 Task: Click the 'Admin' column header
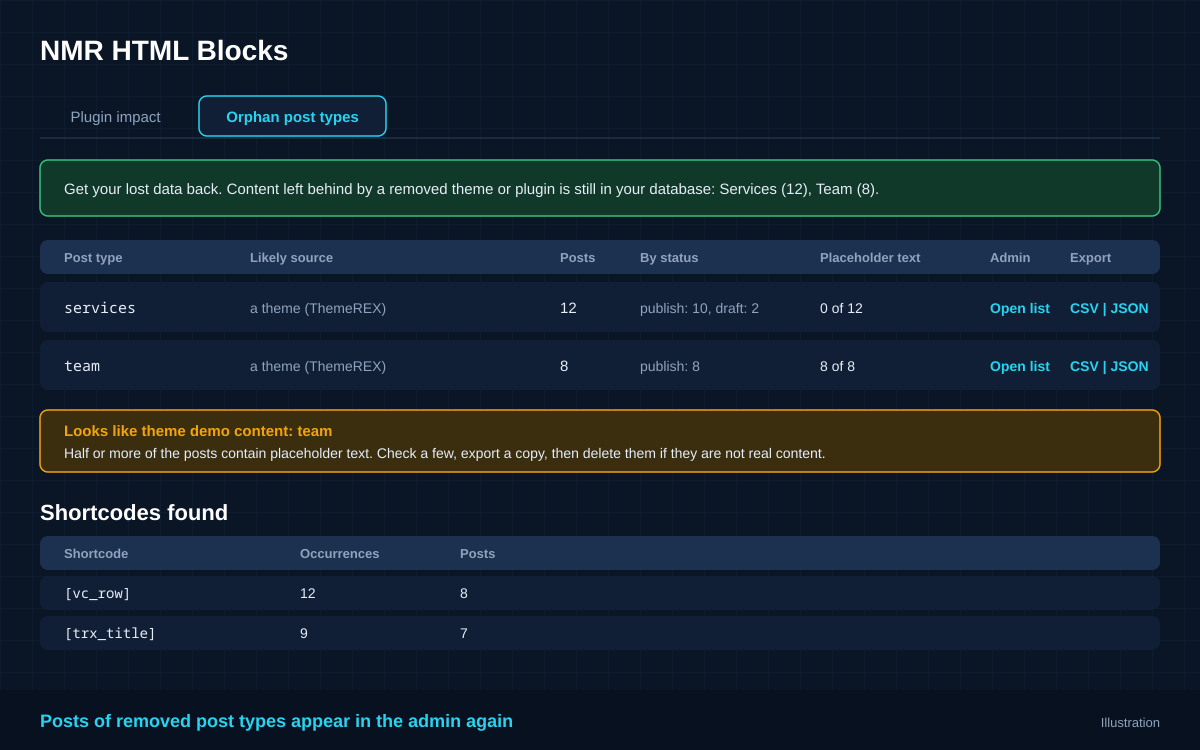click(x=1010, y=257)
